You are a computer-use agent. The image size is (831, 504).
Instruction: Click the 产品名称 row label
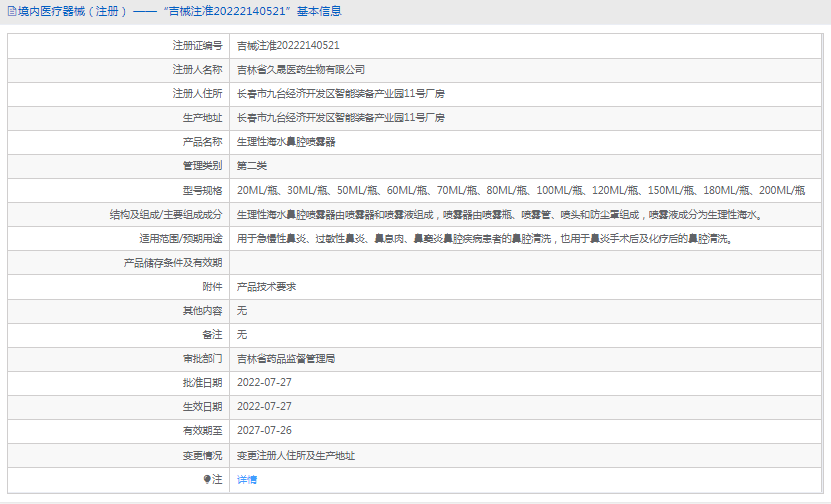tap(202, 142)
